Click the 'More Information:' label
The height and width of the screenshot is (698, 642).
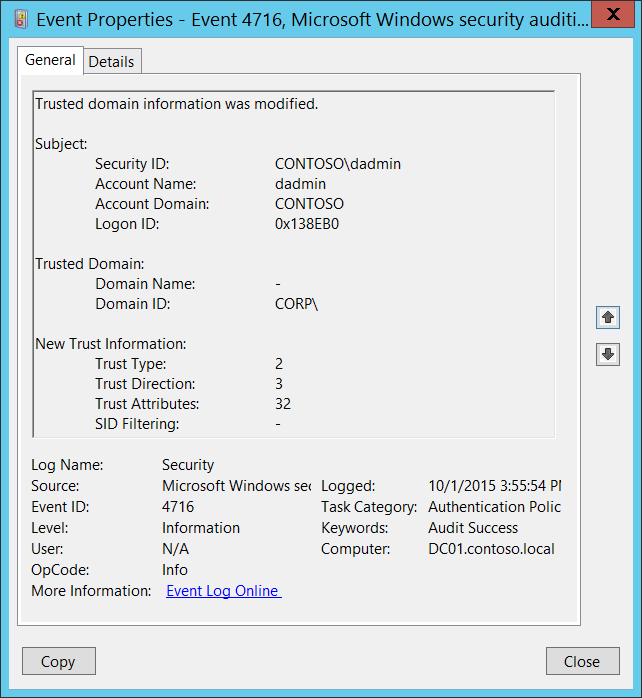91,591
